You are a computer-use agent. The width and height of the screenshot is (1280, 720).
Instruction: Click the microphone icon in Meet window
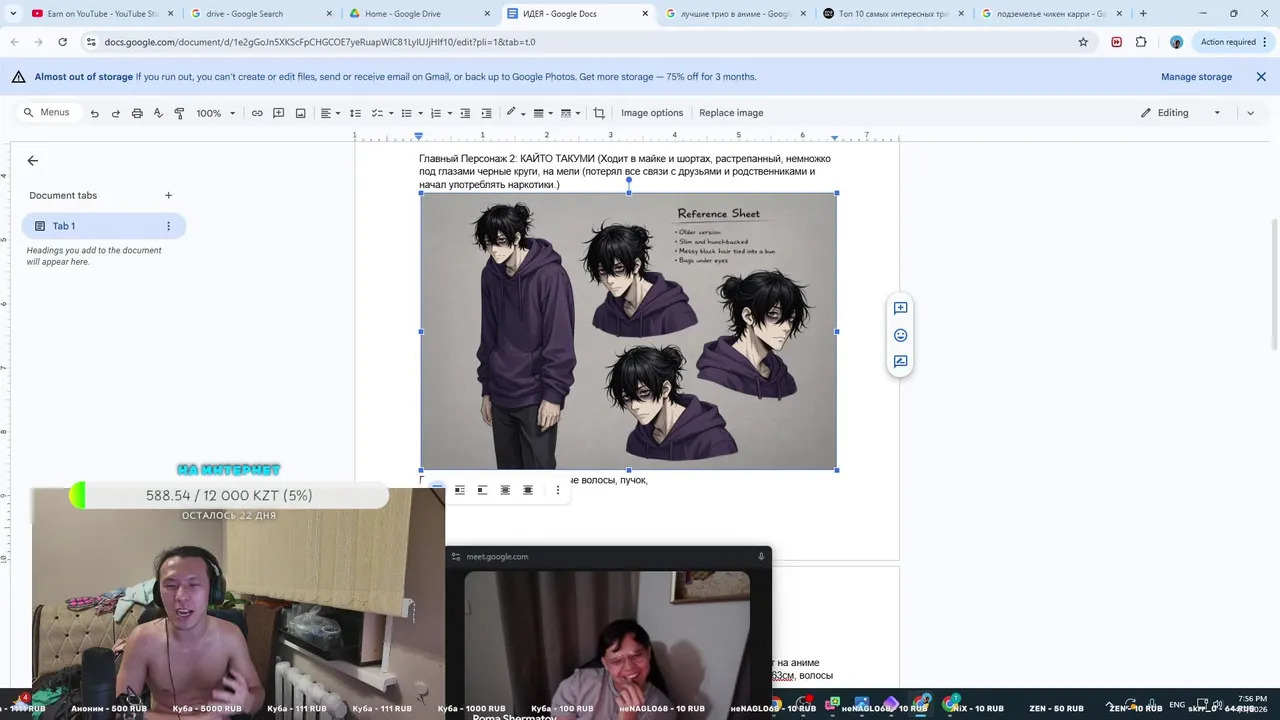pos(761,556)
